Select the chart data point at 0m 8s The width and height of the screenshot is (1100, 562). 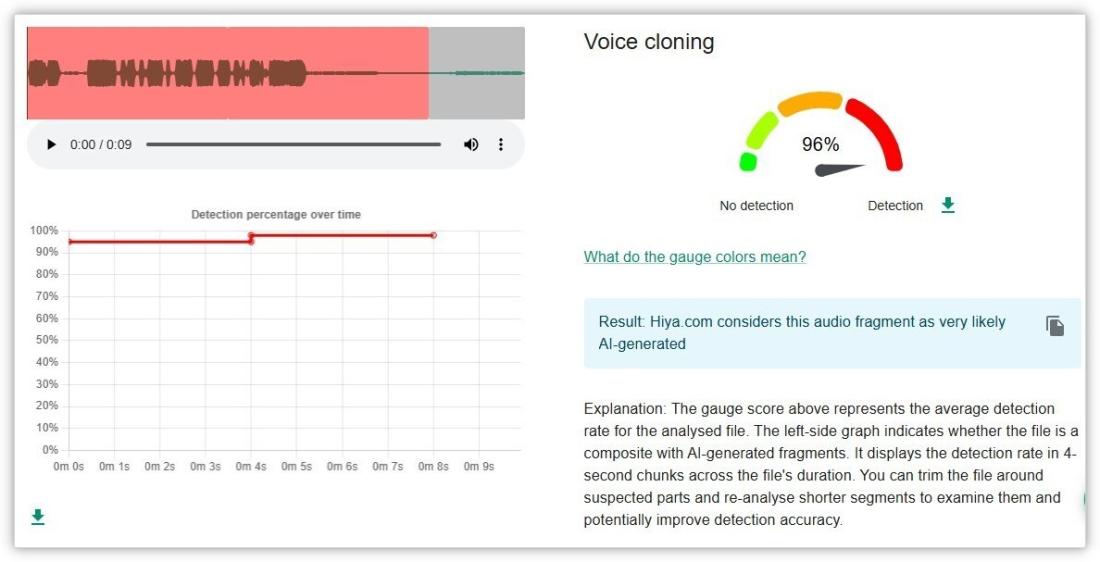click(433, 235)
